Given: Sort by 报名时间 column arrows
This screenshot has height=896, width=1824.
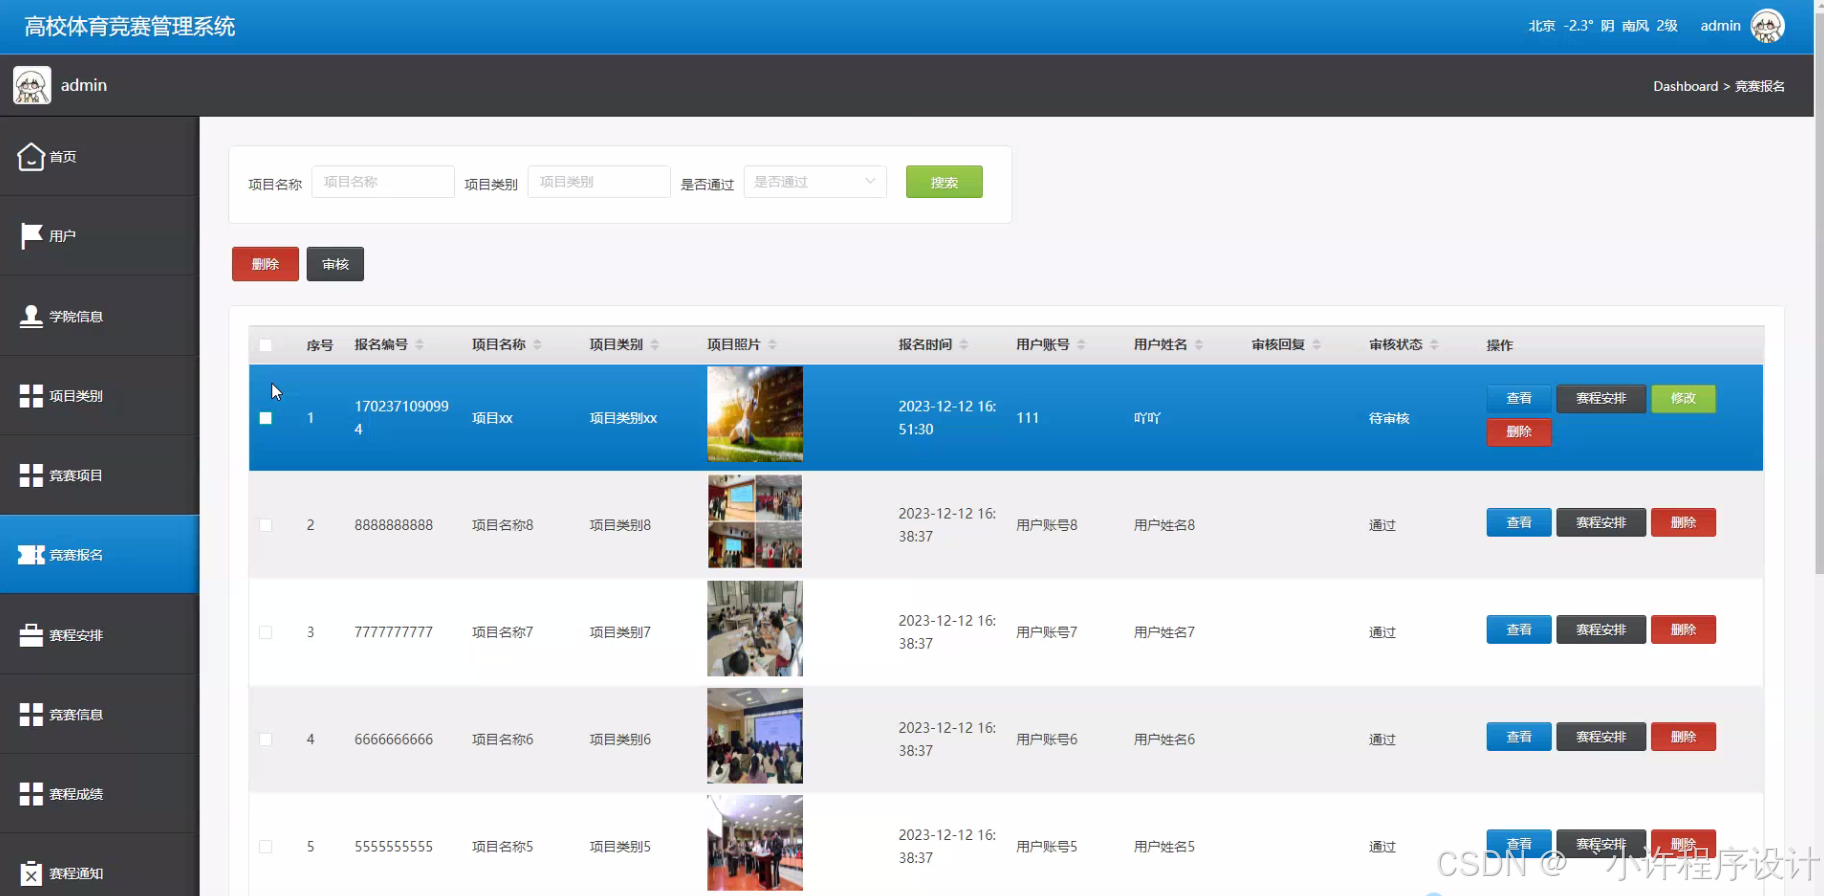Looking at the screenshot, I should click(x=964, y=344).
